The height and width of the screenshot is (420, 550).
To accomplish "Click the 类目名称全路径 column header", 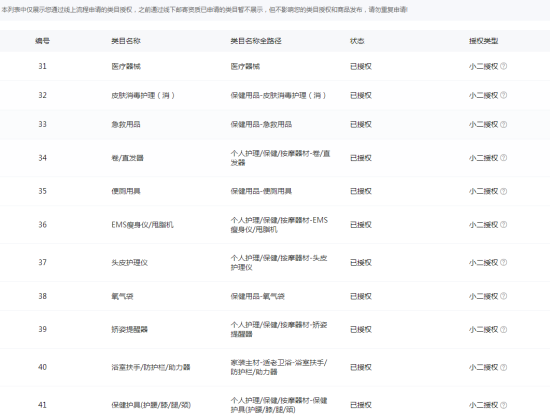I will tap(256, 41).
